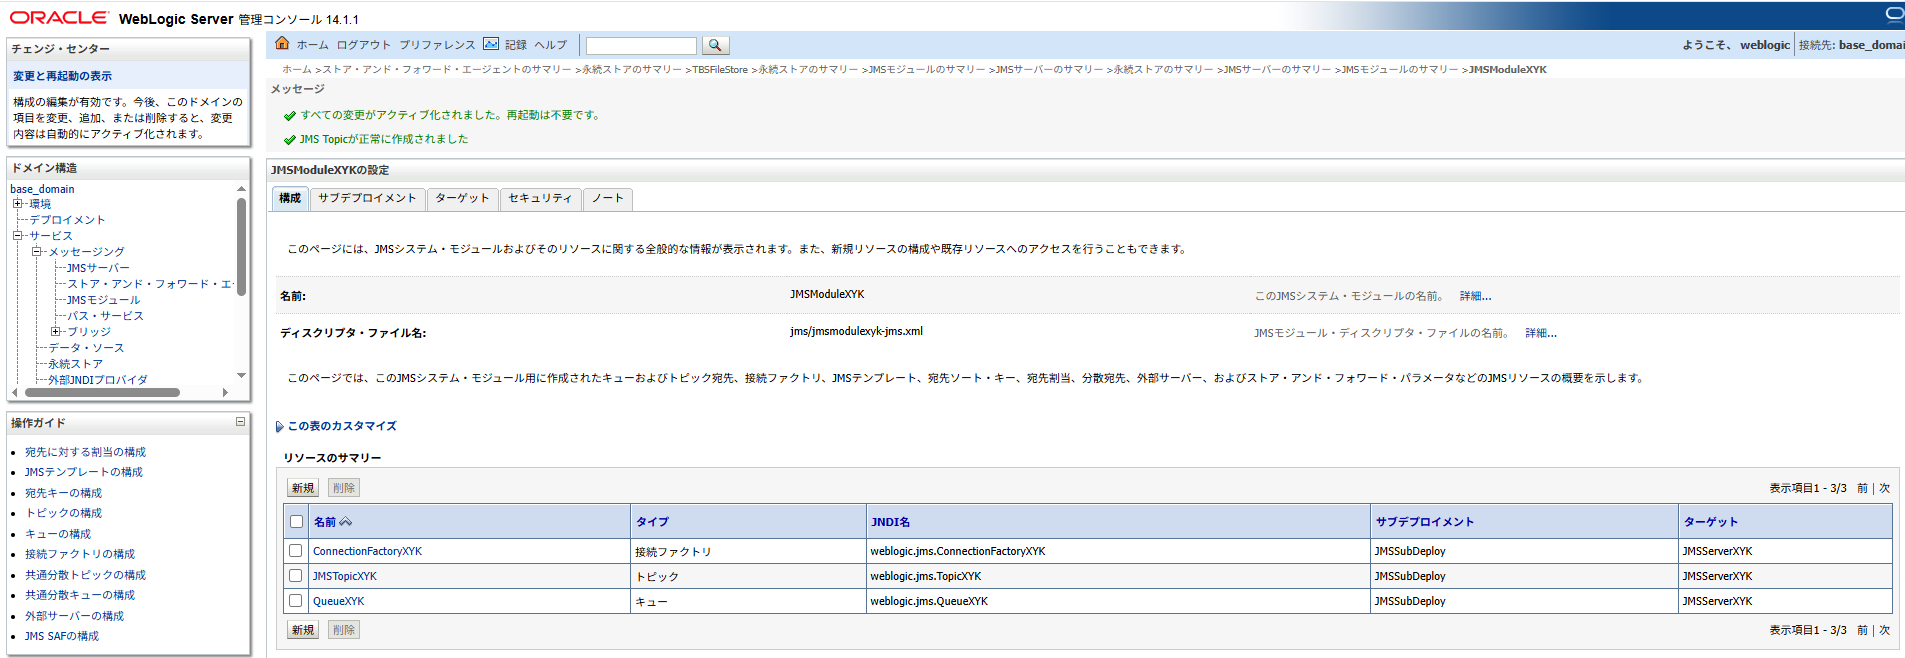Click 次 pager link above the table
This screenshot has width=1905, height=658.
[1884, 488]
